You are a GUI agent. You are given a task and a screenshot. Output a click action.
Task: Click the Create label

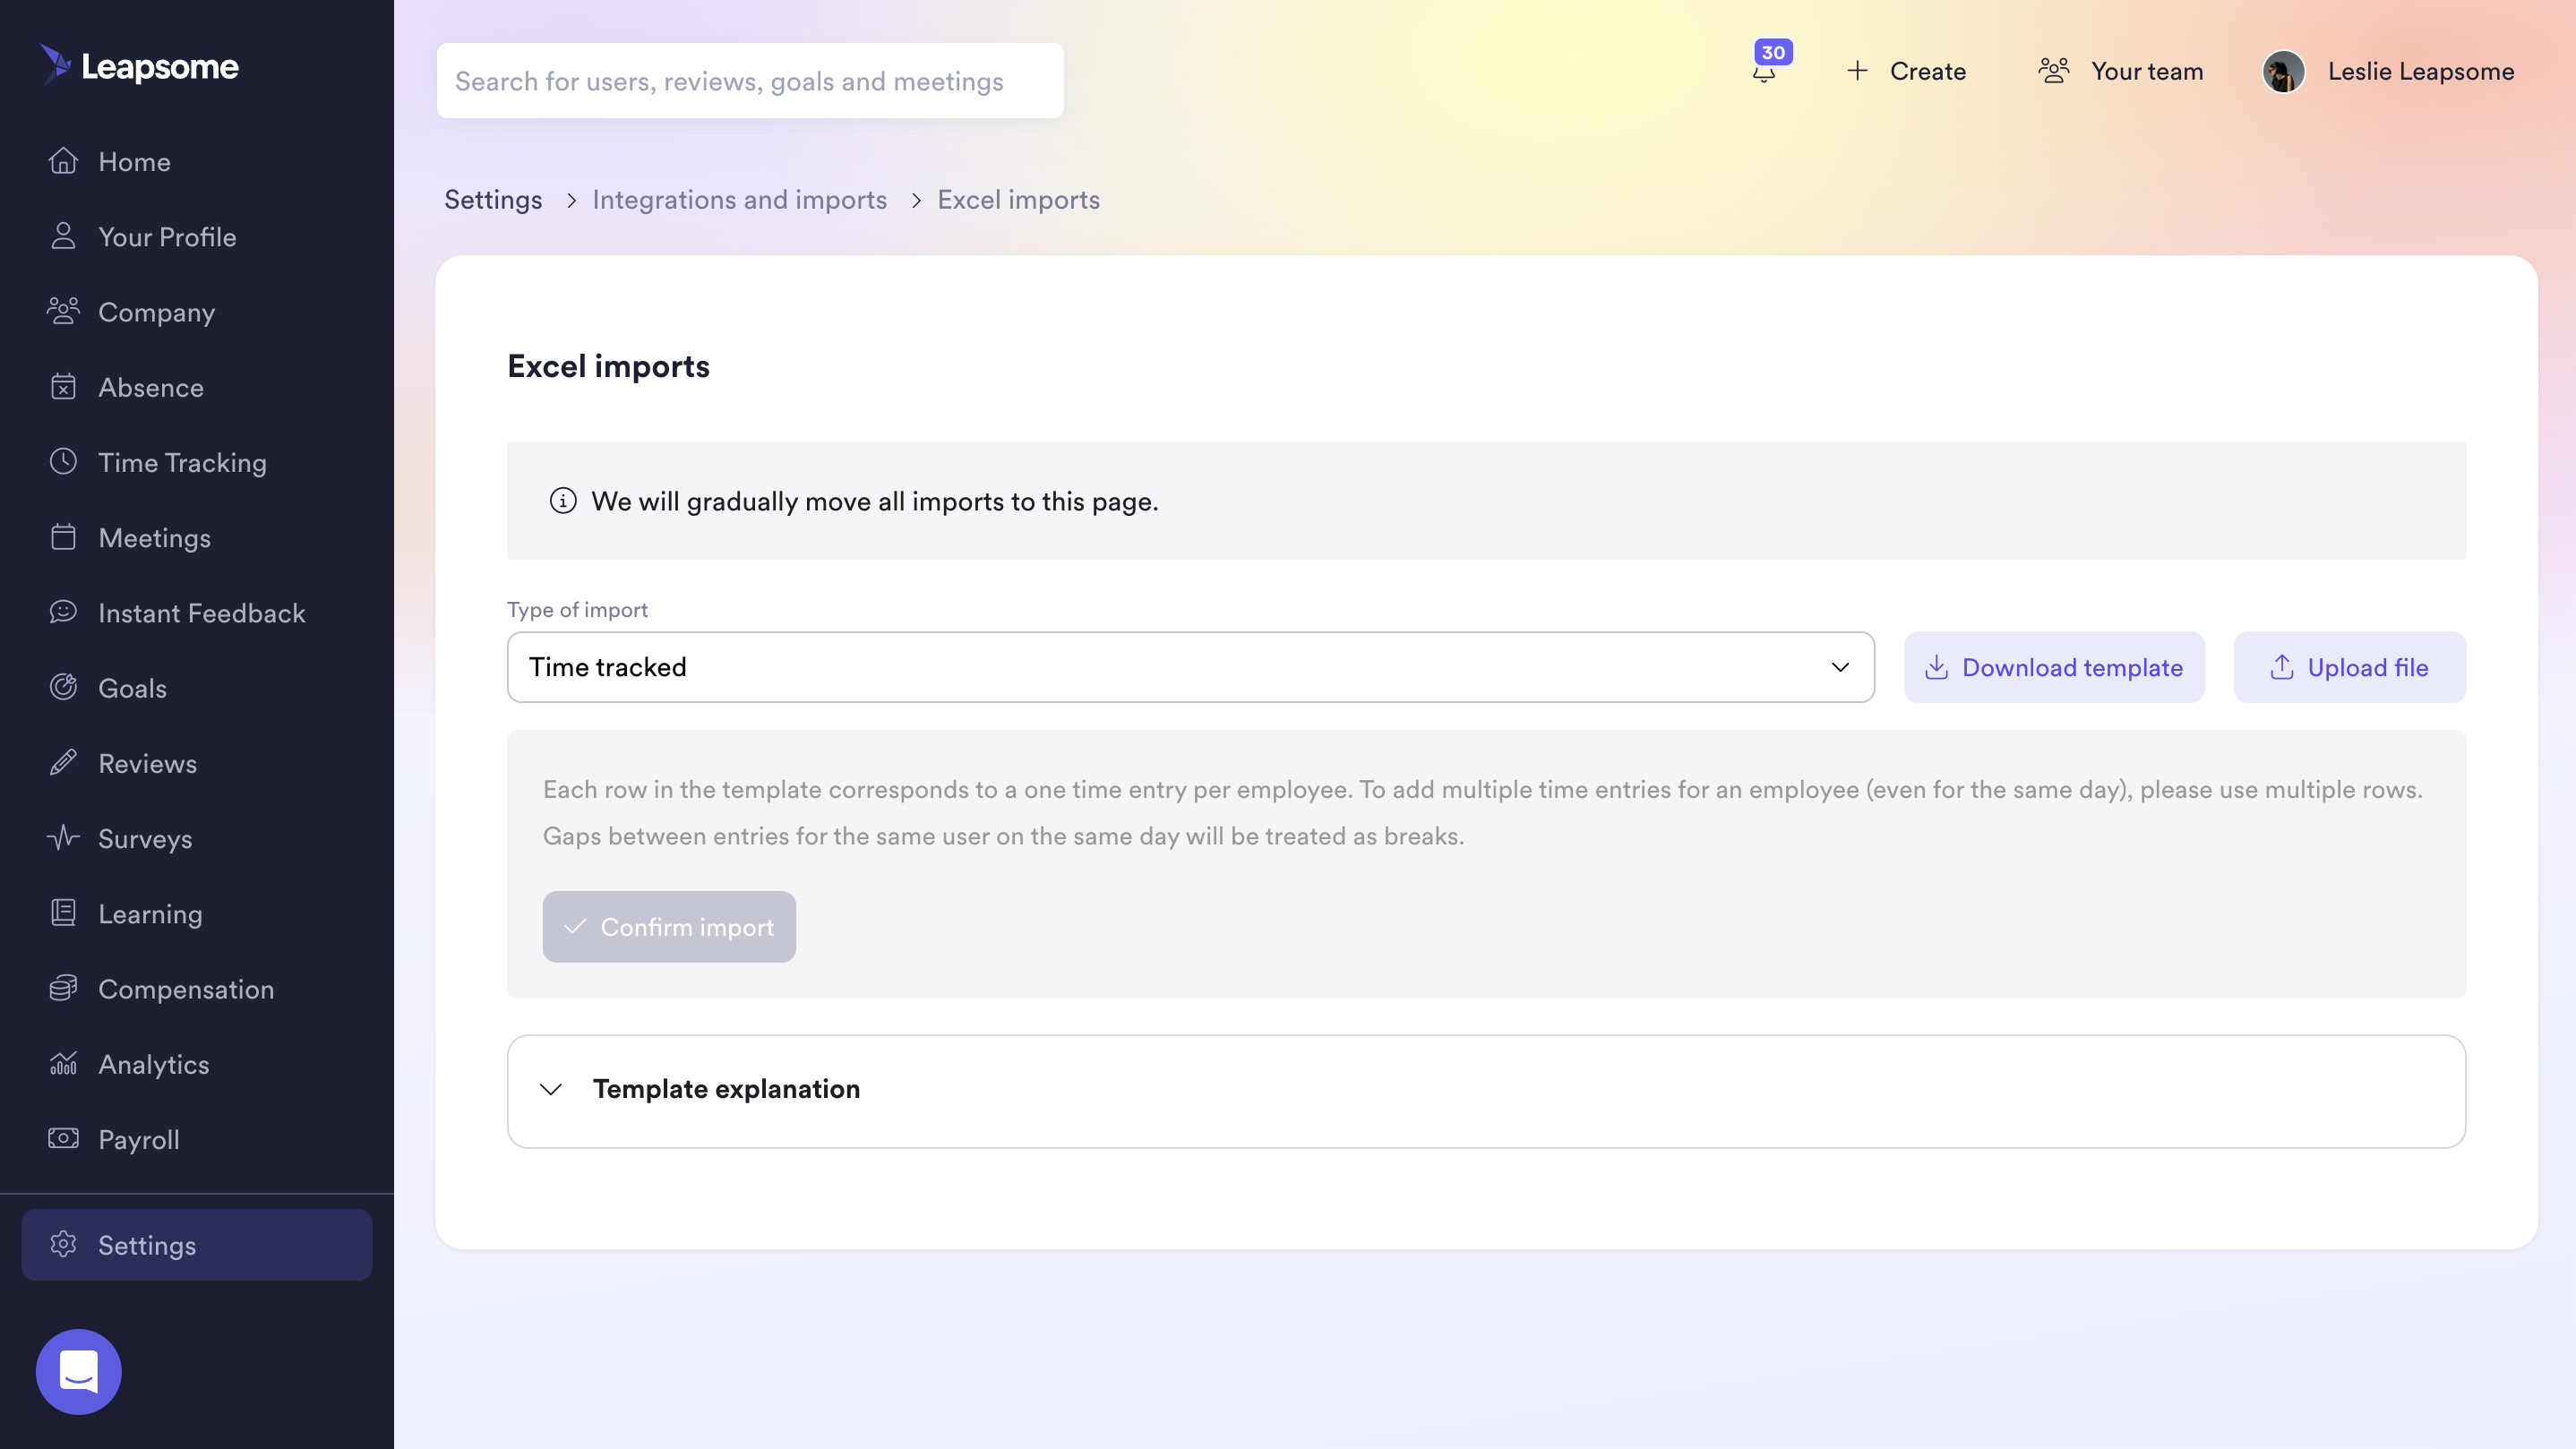coord(1928,71)
